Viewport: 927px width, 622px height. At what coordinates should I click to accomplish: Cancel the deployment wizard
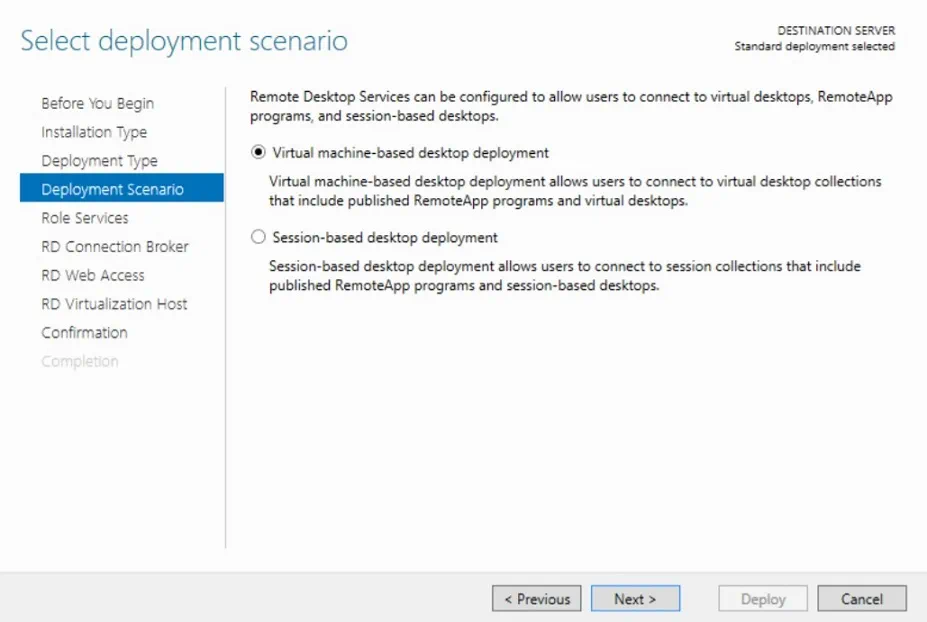862,599
